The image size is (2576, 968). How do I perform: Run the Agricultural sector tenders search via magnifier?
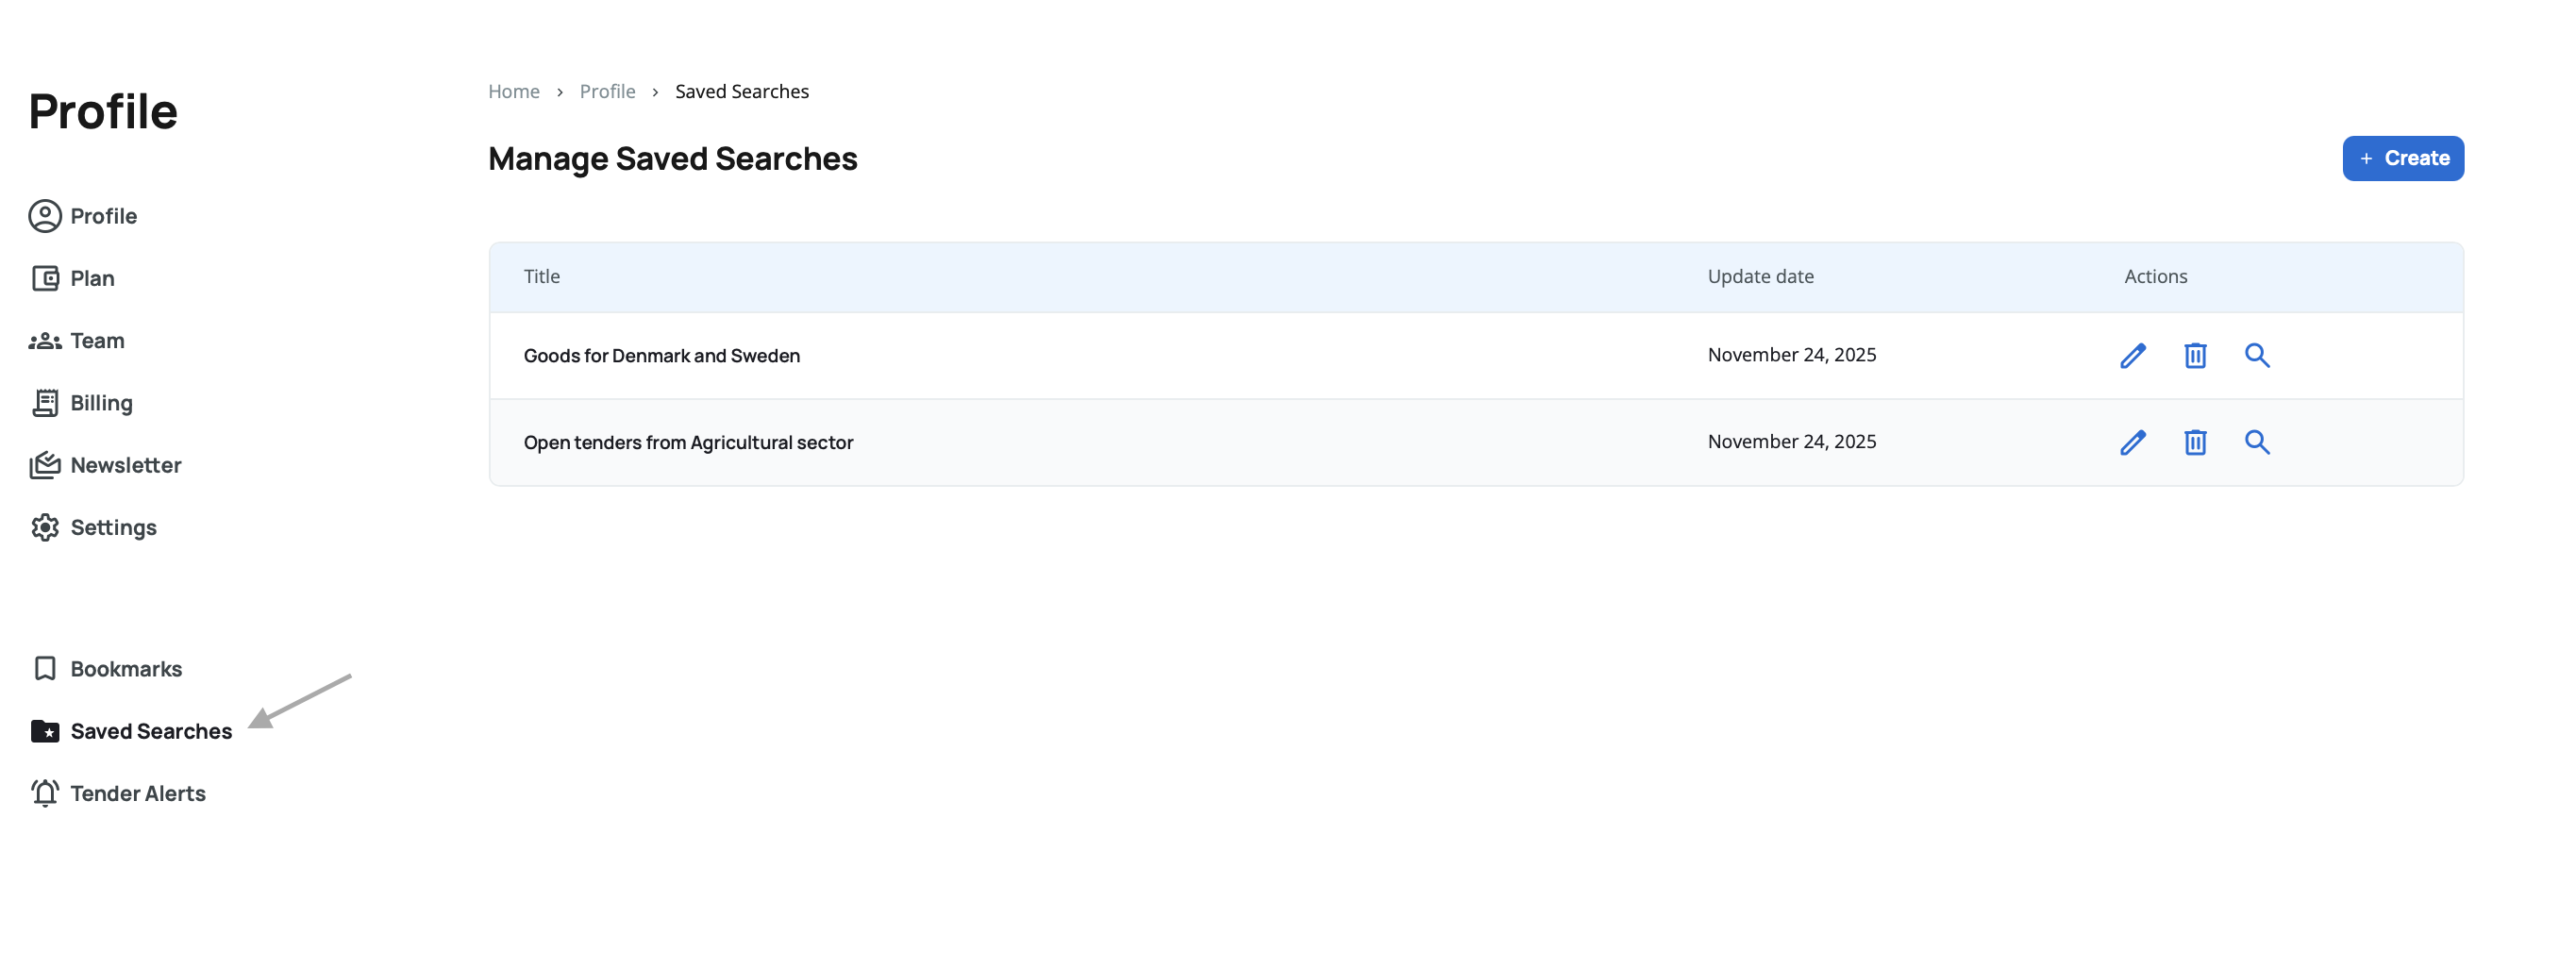(x=2256, y=442)
